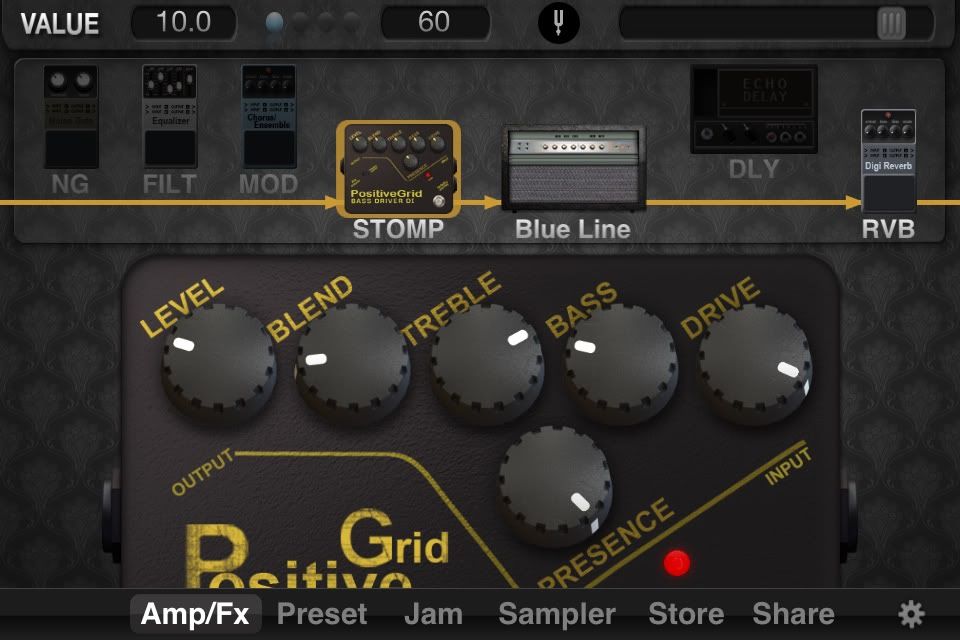Toggle the red pedal power LED
Screen dimensions: 960x640
[x=677, y=563]
